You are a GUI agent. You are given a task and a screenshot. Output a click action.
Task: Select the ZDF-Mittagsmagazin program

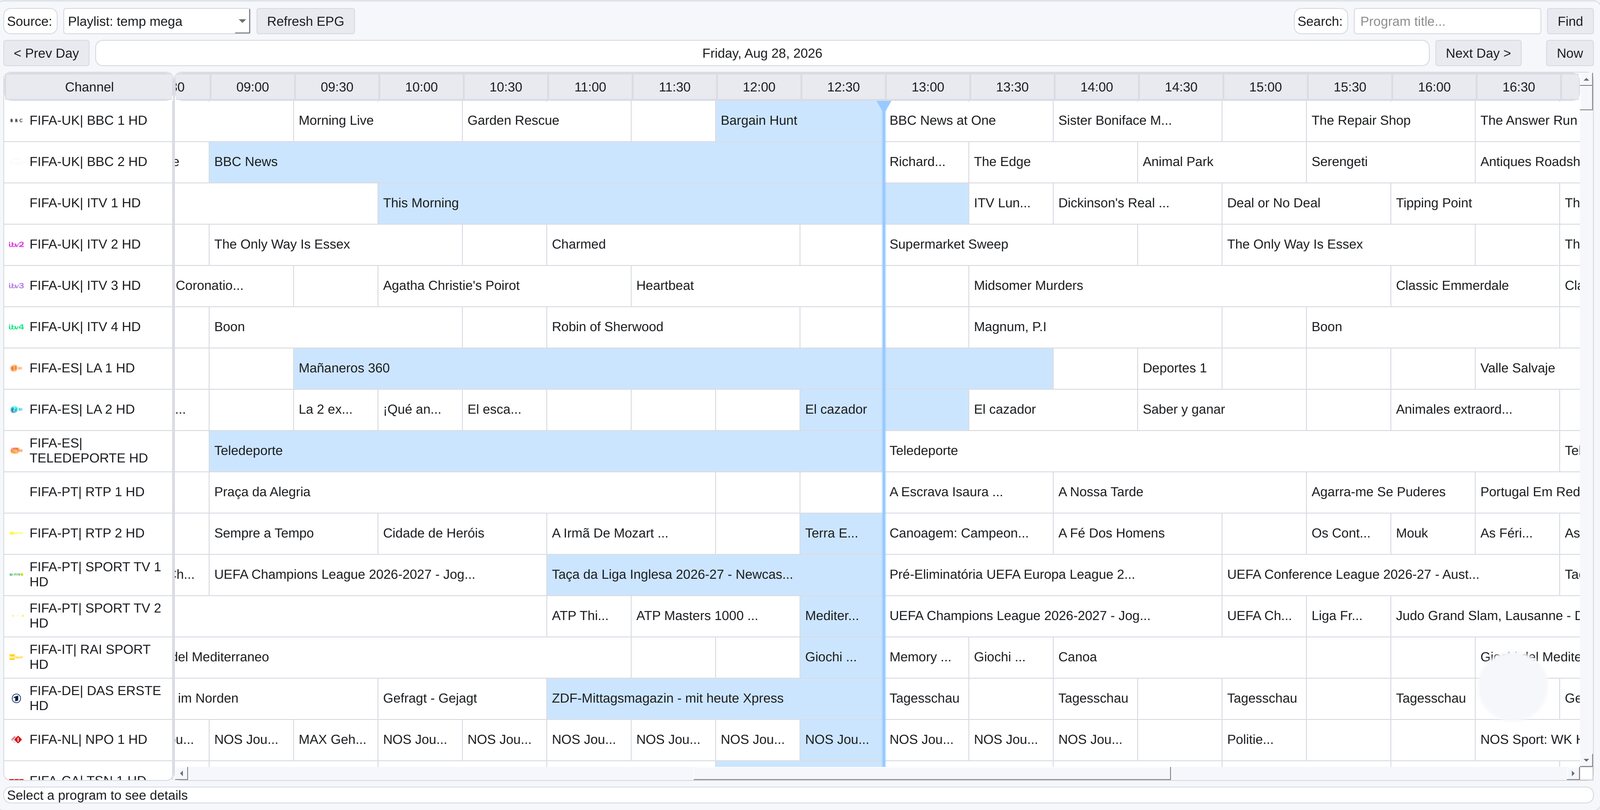pos(715,699)
